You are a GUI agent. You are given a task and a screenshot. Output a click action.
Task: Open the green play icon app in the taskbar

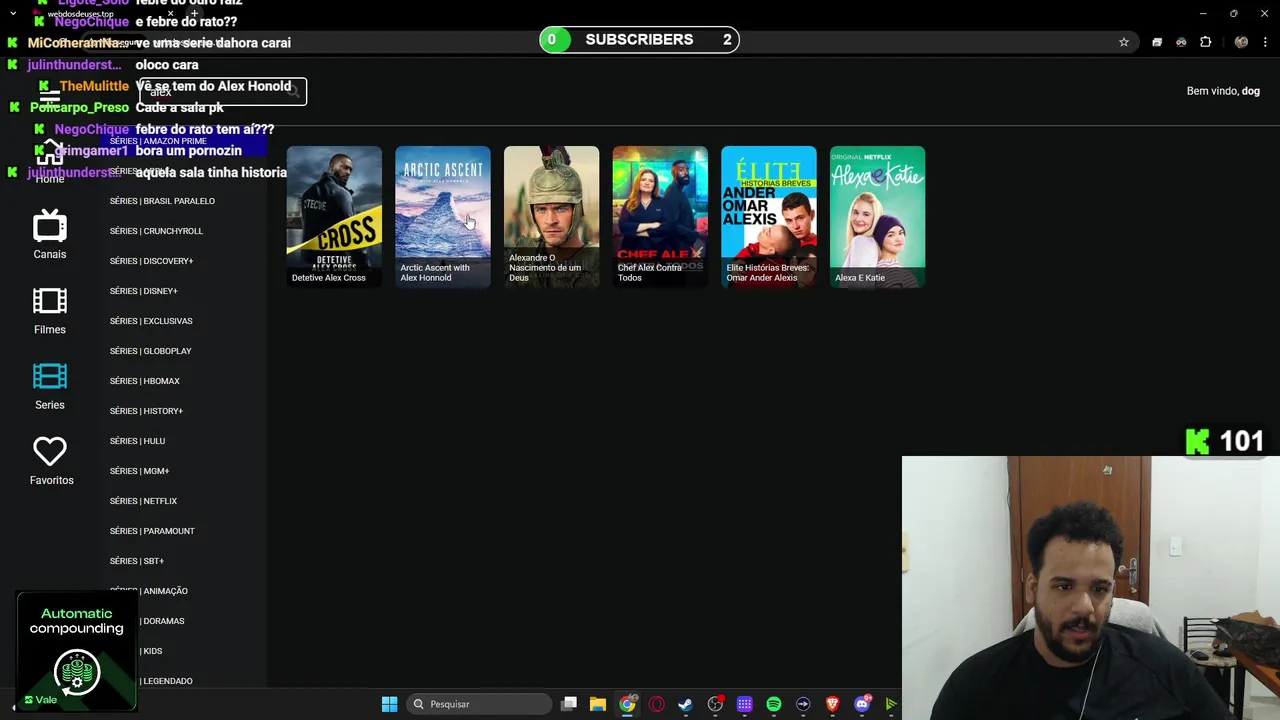click(891, 704)
